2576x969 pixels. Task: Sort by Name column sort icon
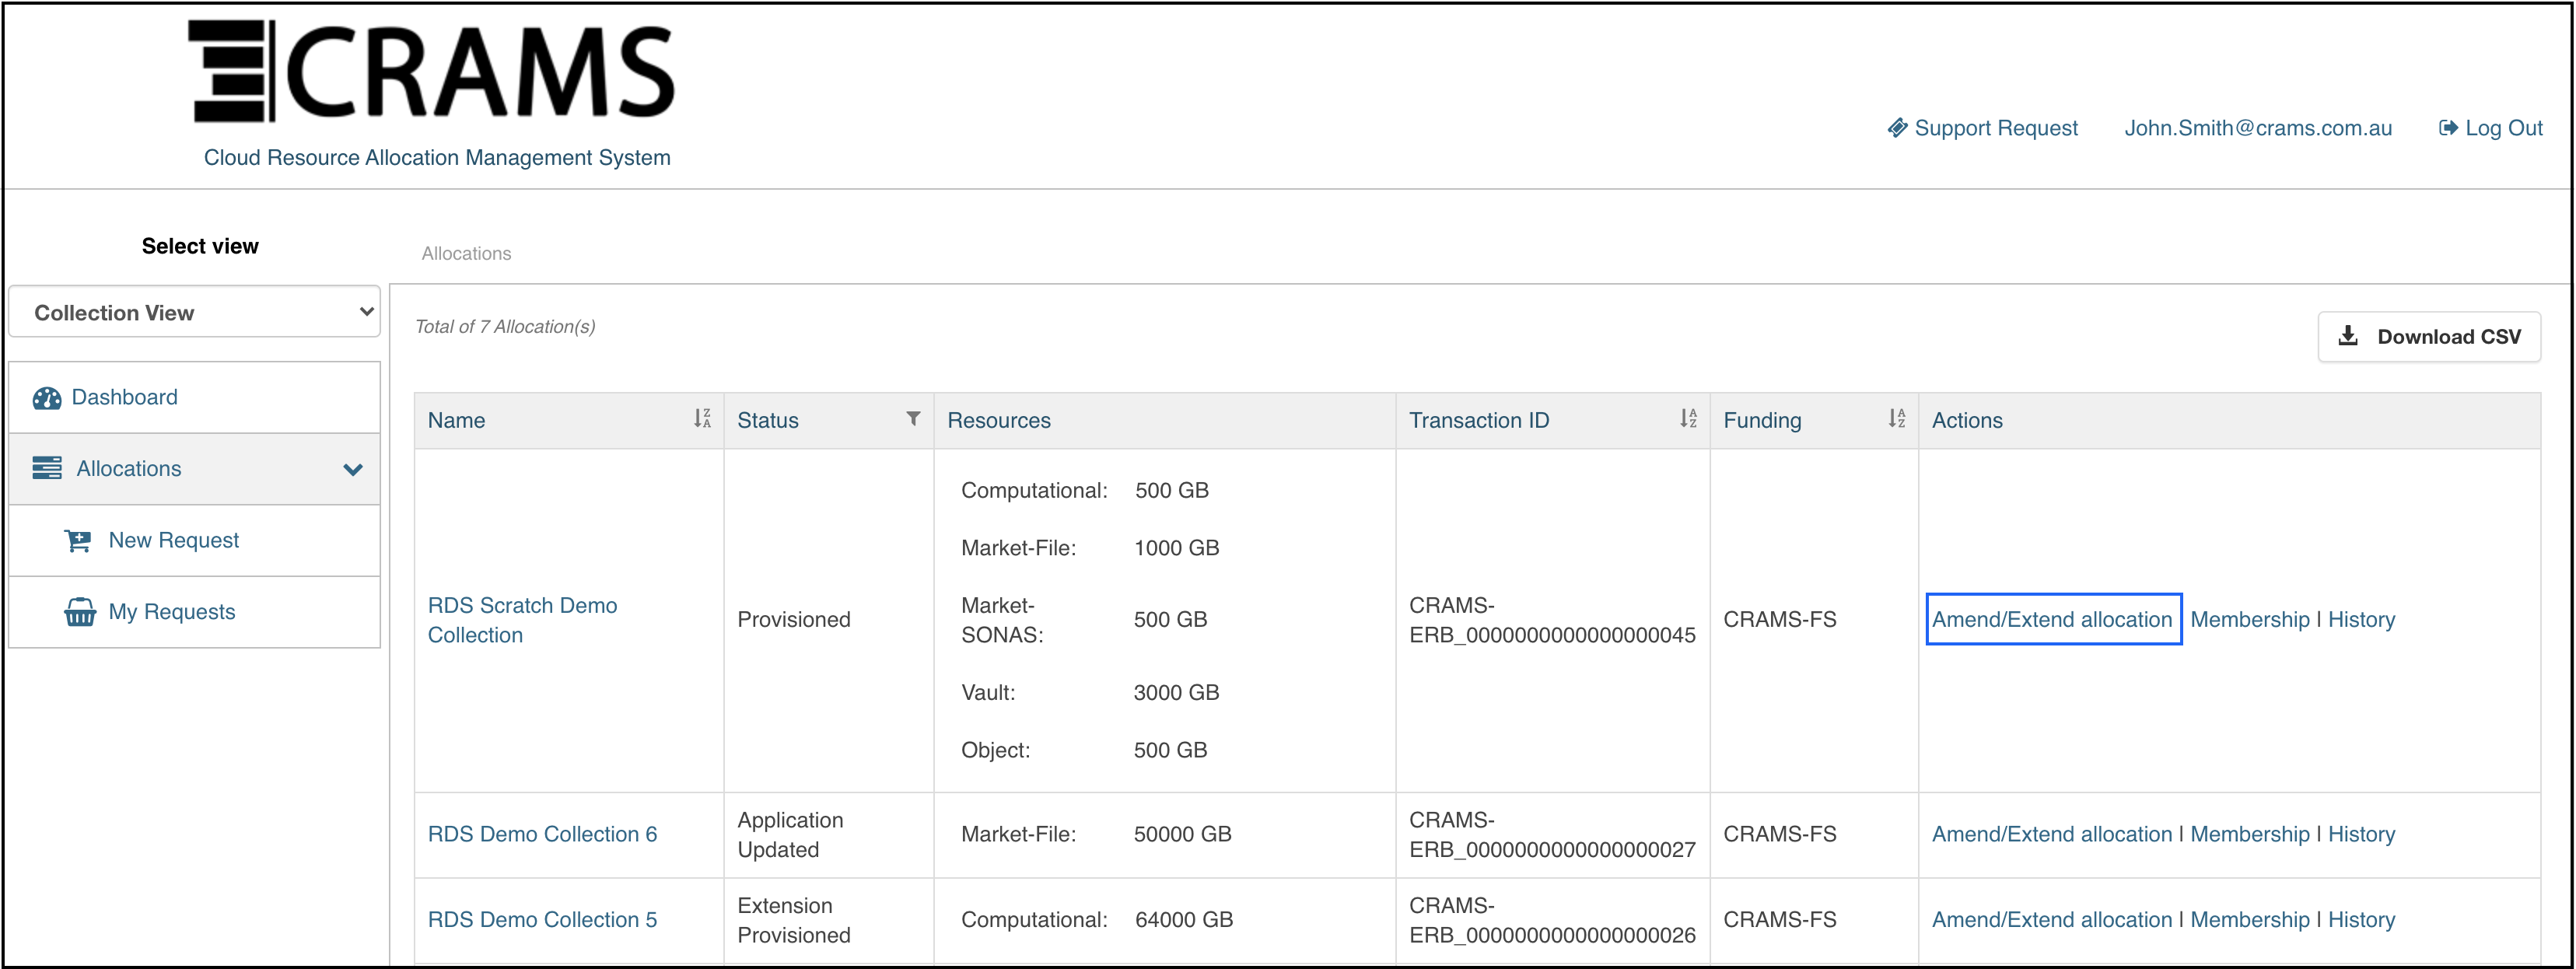[702, 419]
